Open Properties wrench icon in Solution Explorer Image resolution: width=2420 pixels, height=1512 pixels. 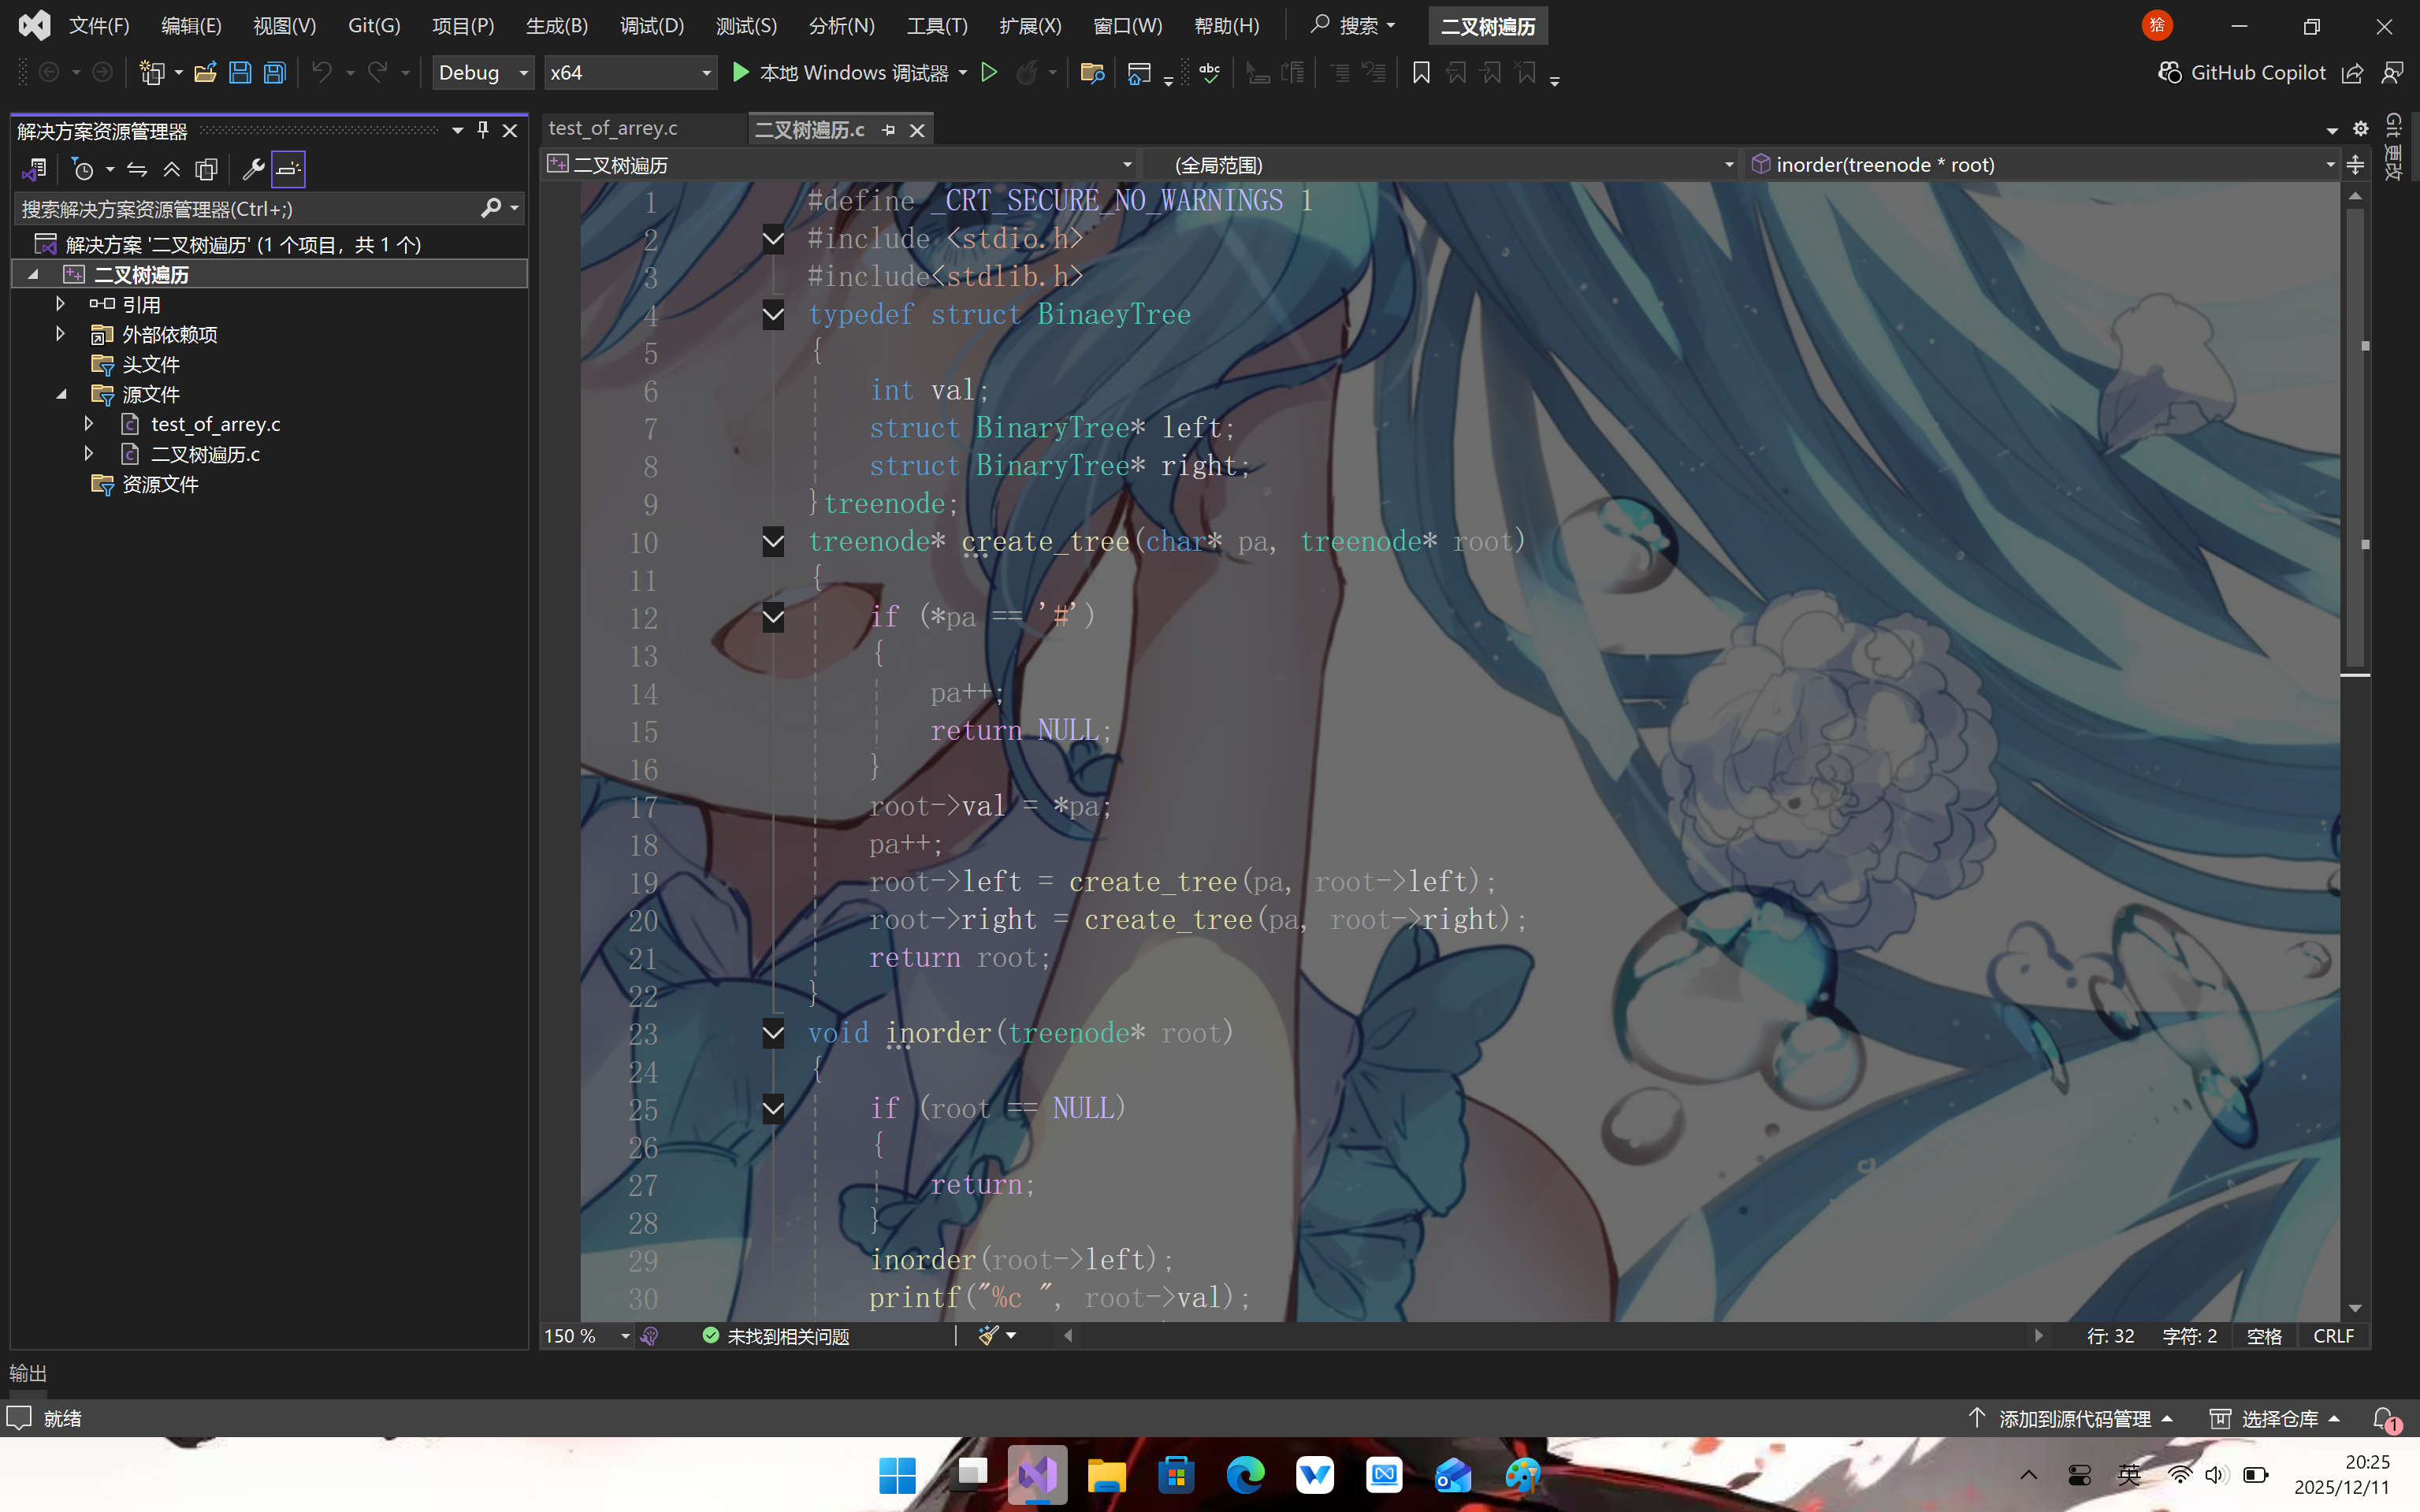(x=253, y=169)
